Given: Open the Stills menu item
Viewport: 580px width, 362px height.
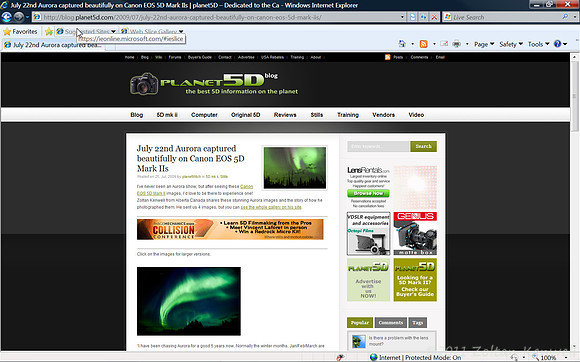Looking at the screenshot, I should 317,115.
